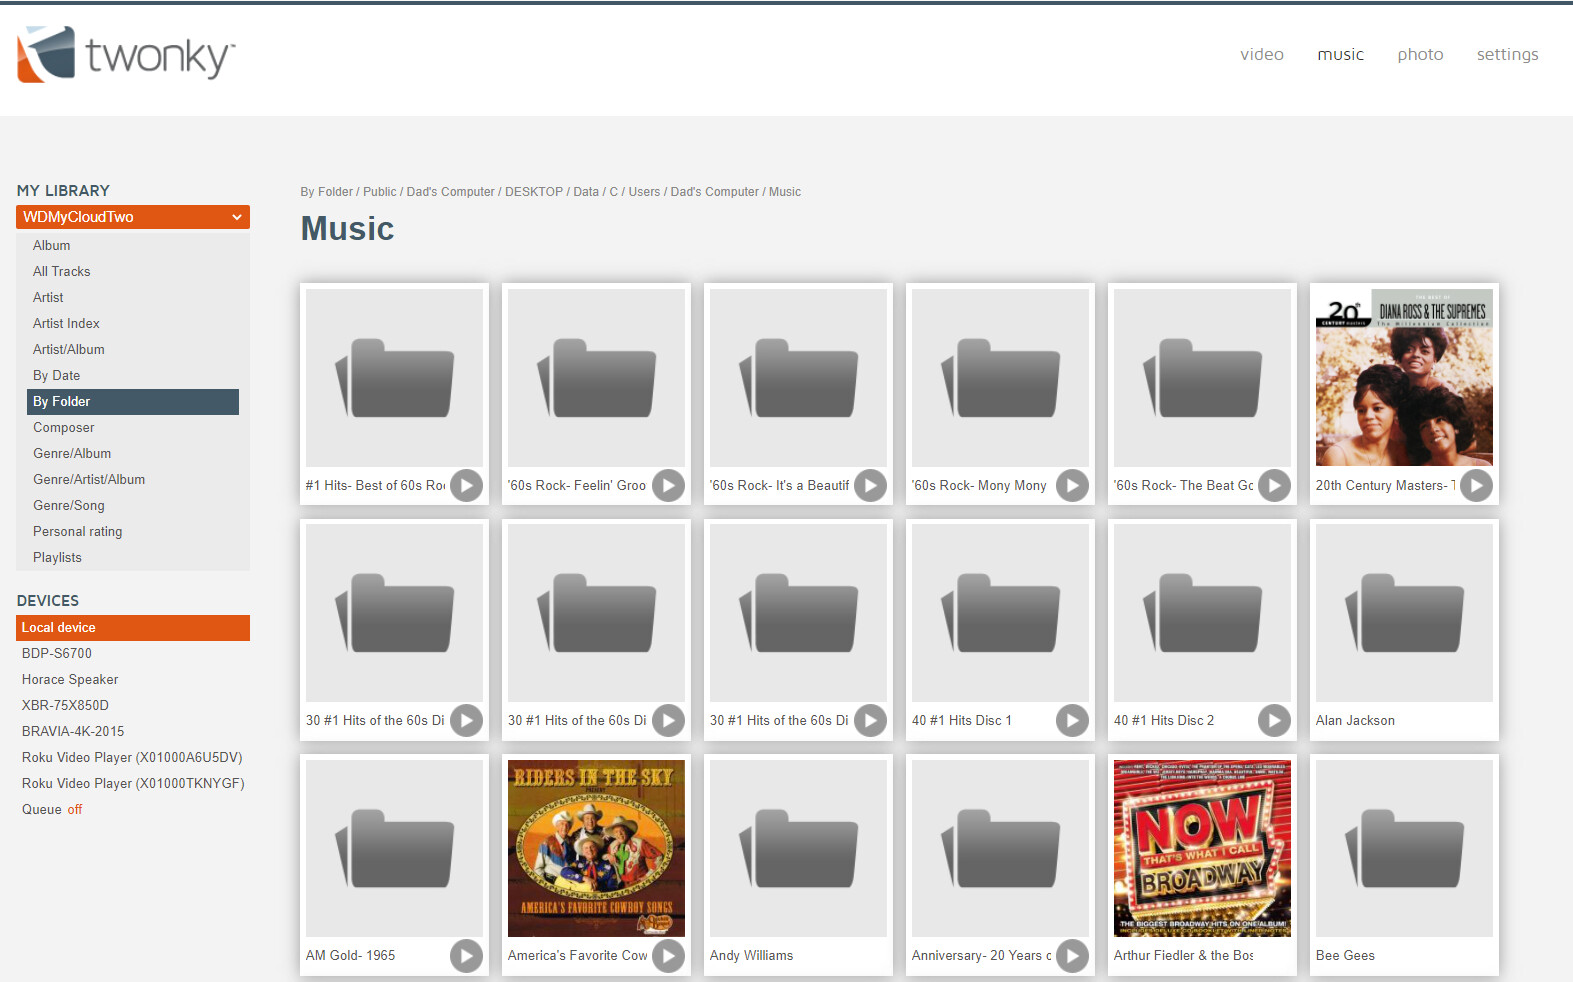Play America's Favorite Cowboy Songs album
Viewport: 1573px width, 982px height.
click(x=668, y=956)
